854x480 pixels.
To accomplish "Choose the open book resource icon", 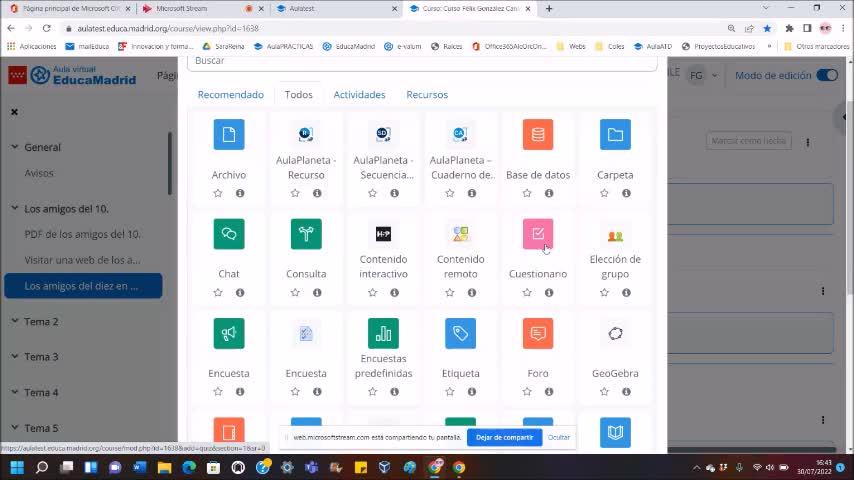I will 615,433.
